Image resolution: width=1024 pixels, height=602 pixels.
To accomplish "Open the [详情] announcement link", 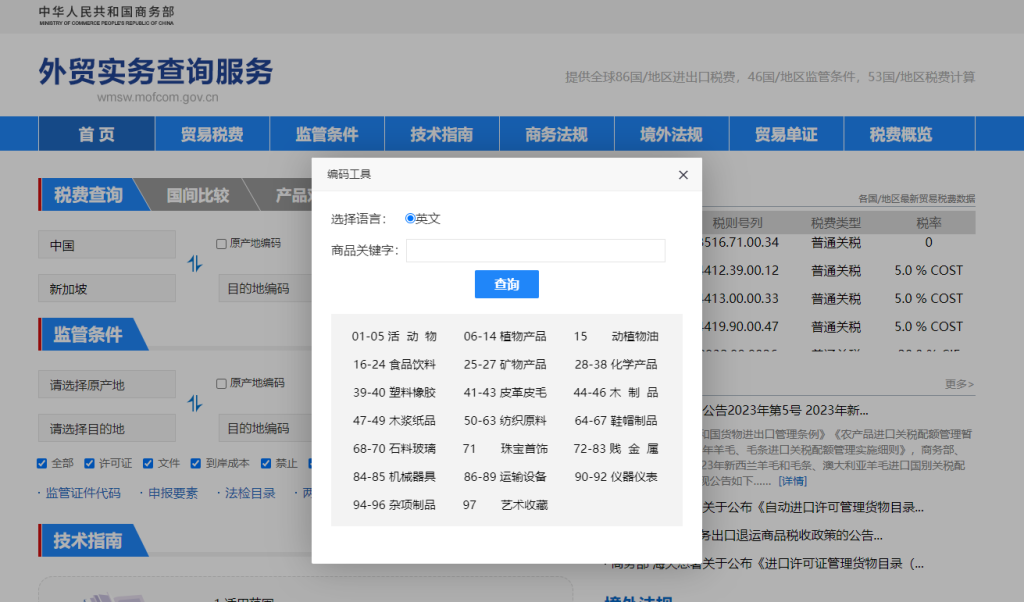I will point(793,481).
